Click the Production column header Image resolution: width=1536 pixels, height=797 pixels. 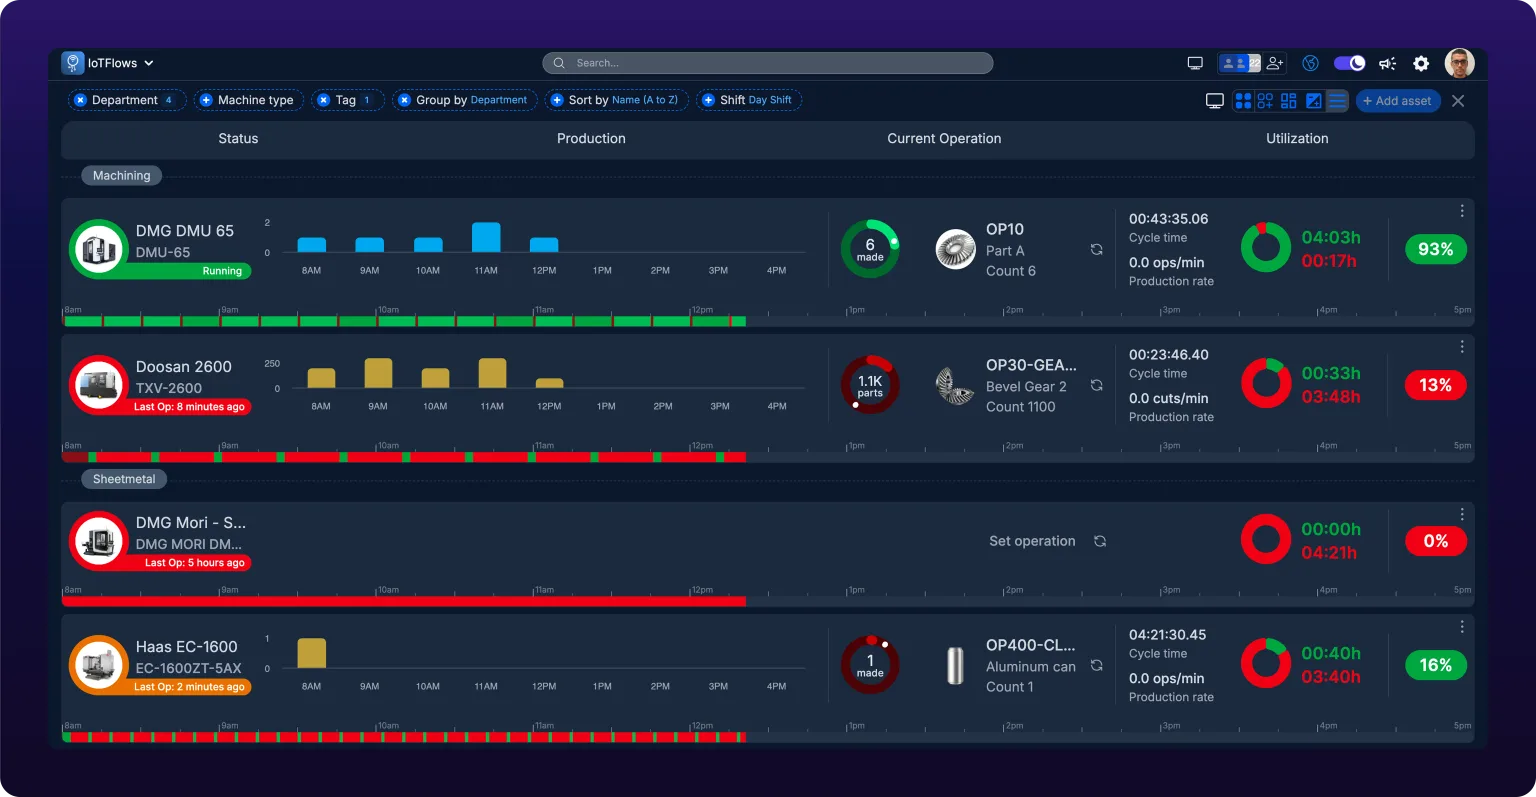coord(591,139)
